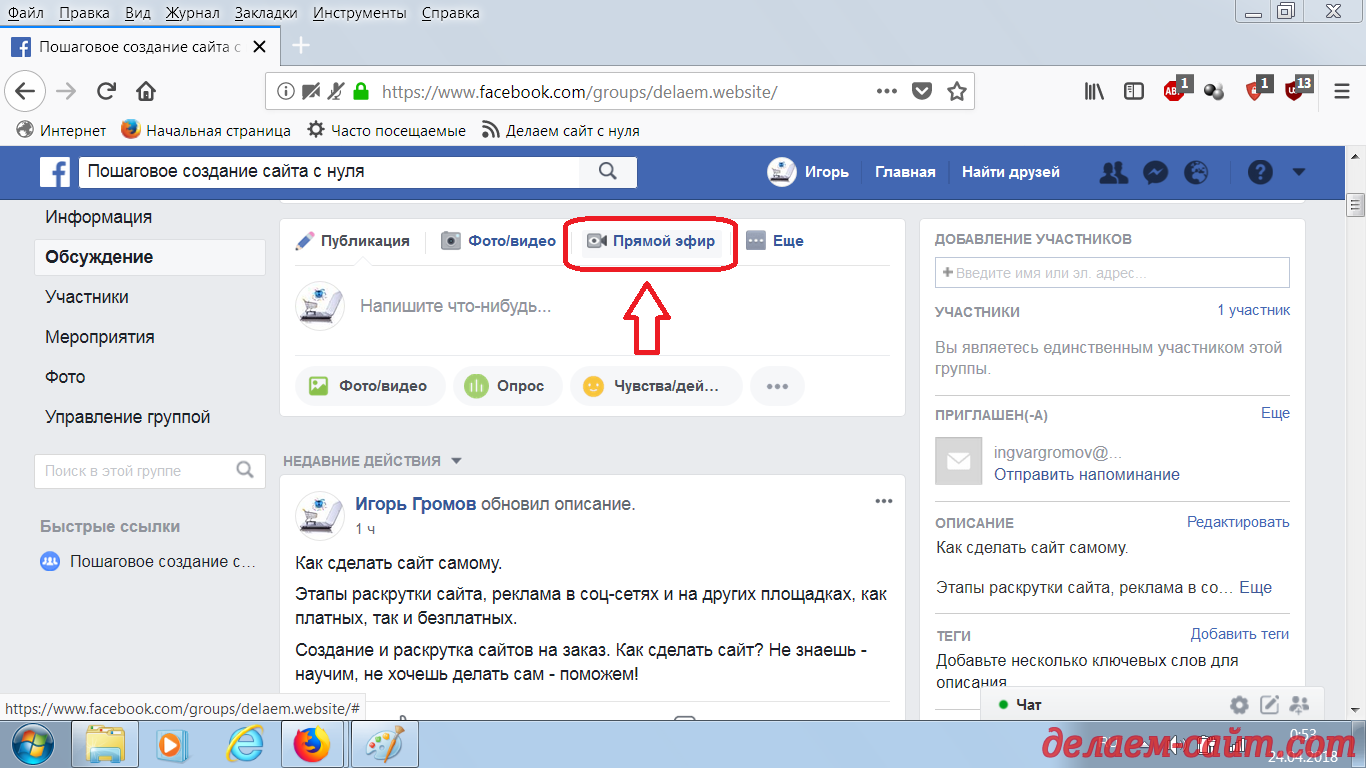Click the Facebook search magnifier button

(607, 171)
